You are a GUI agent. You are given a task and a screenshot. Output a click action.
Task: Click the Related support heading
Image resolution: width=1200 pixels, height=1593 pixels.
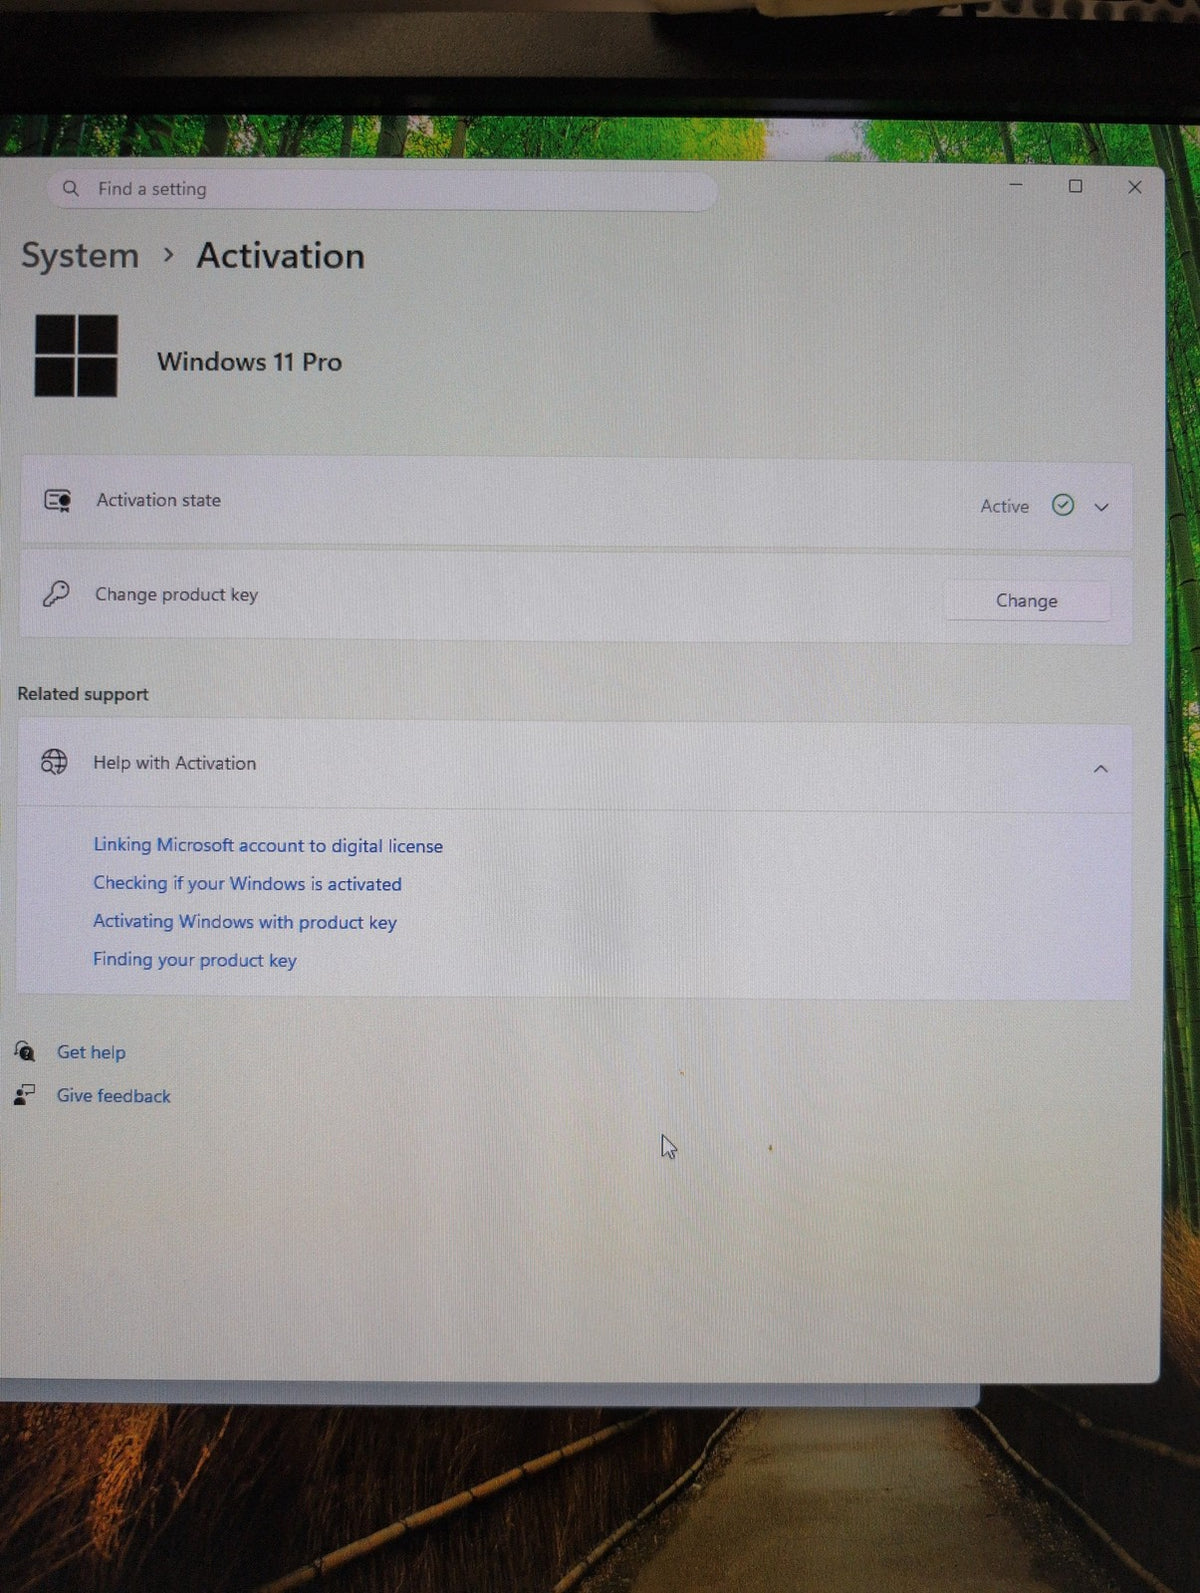[83, 694]
